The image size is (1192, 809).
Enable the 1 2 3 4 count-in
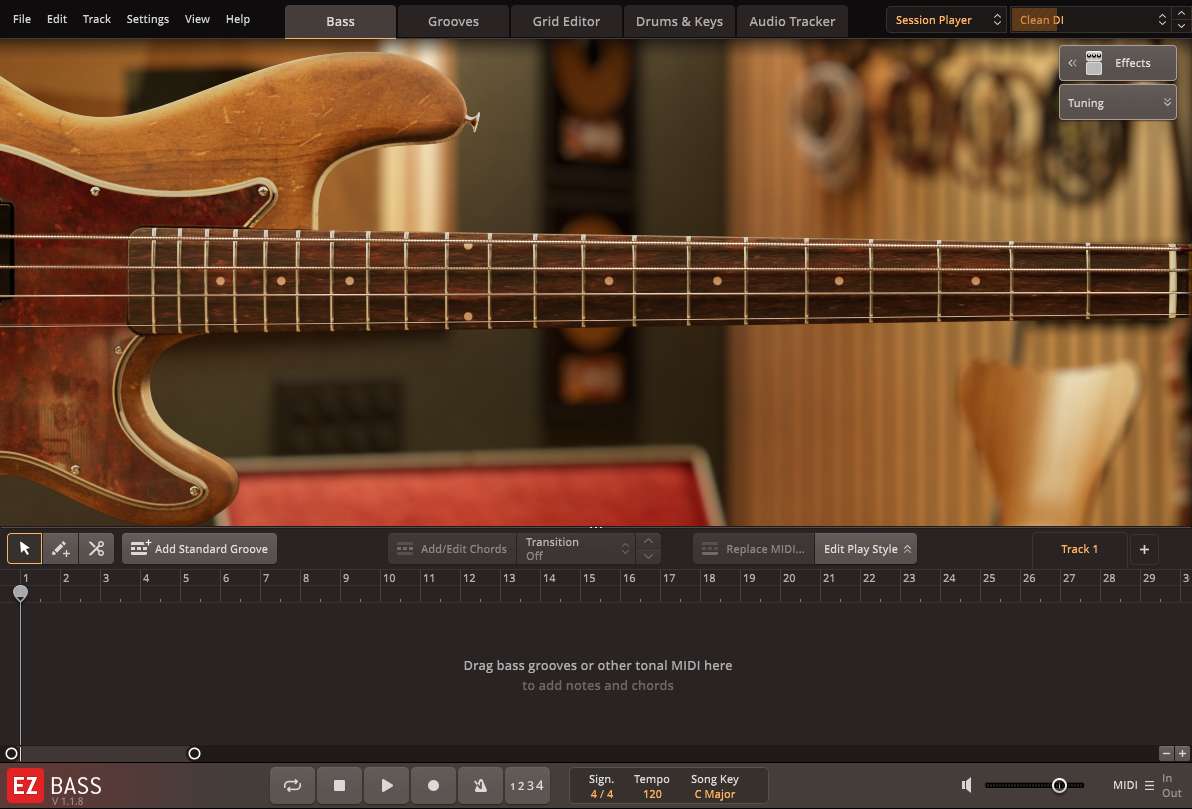(x=527, y=785)
